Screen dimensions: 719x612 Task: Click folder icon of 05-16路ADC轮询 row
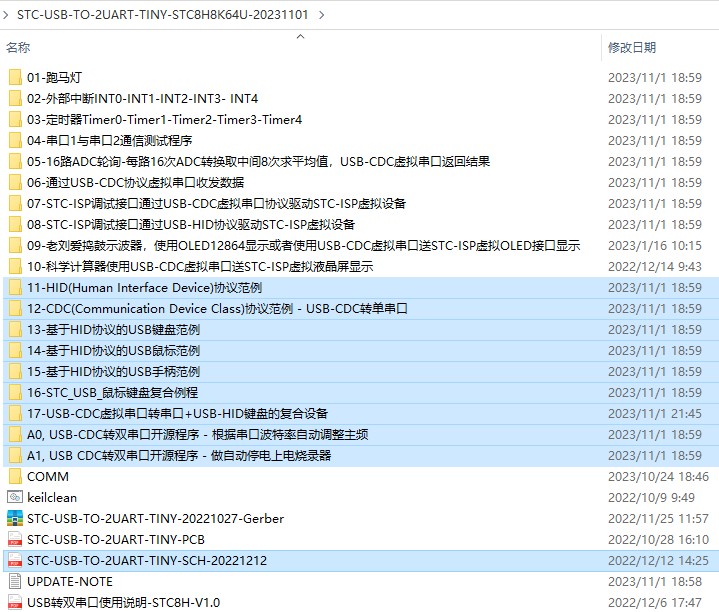pos(15,161)
